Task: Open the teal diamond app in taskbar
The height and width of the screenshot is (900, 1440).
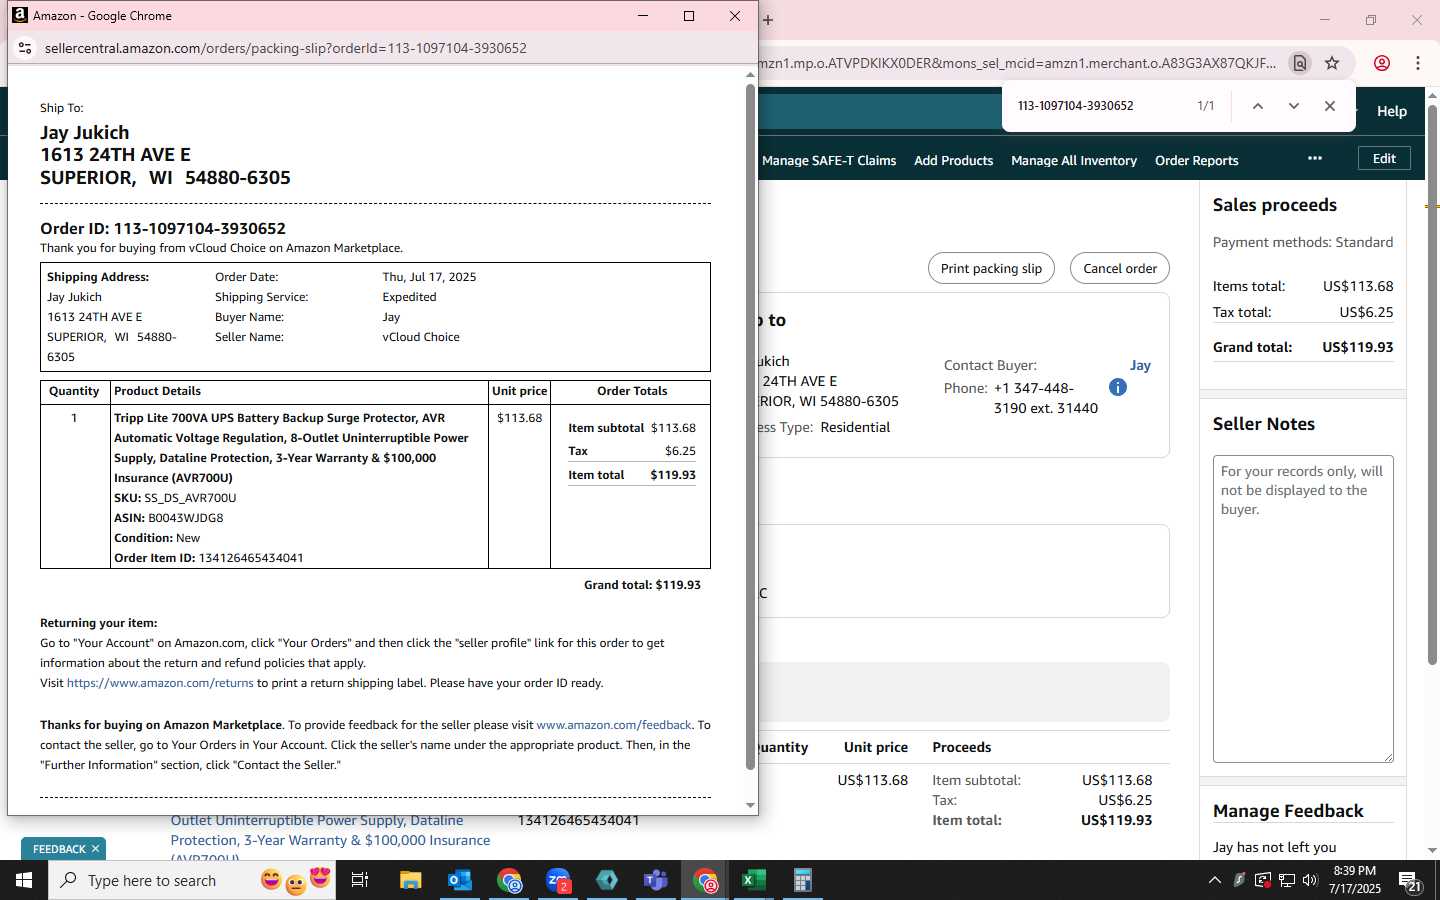Action: [607, 880]
